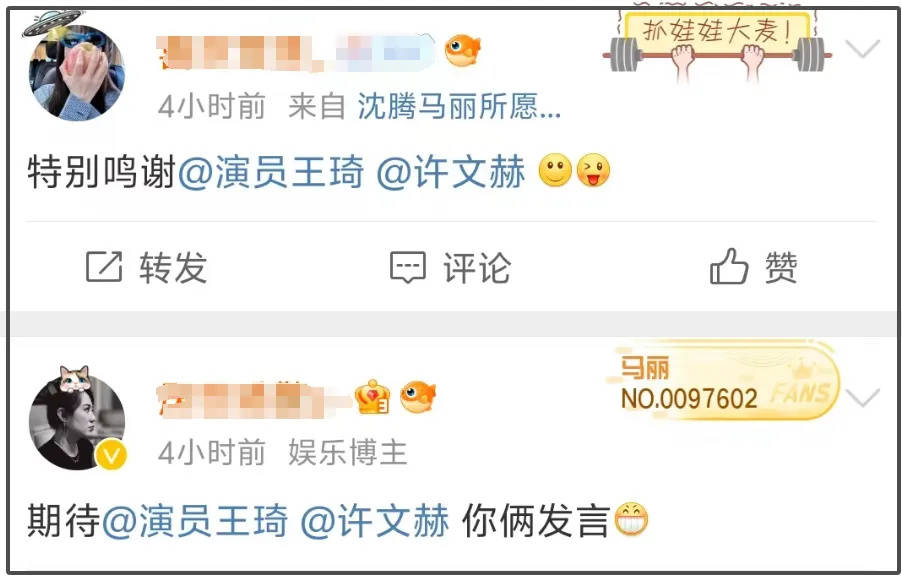Open the first poster's profile avatar
Image resolution: width=902 pixels, height=576 pixels.
[77, 73]
